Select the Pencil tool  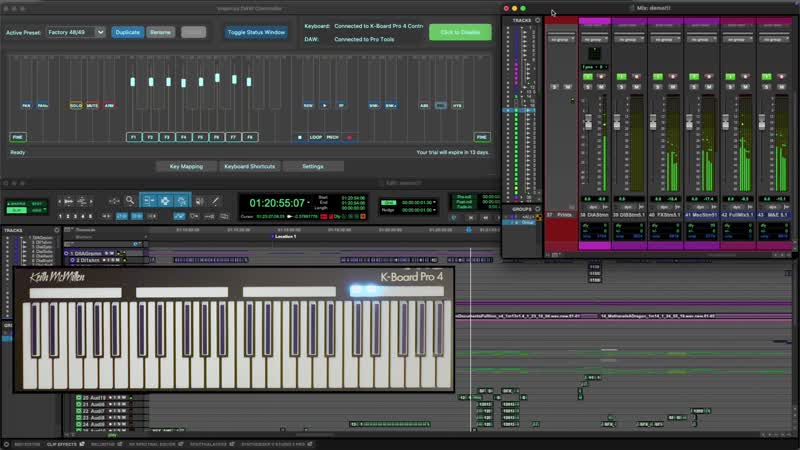coord(216,201)
